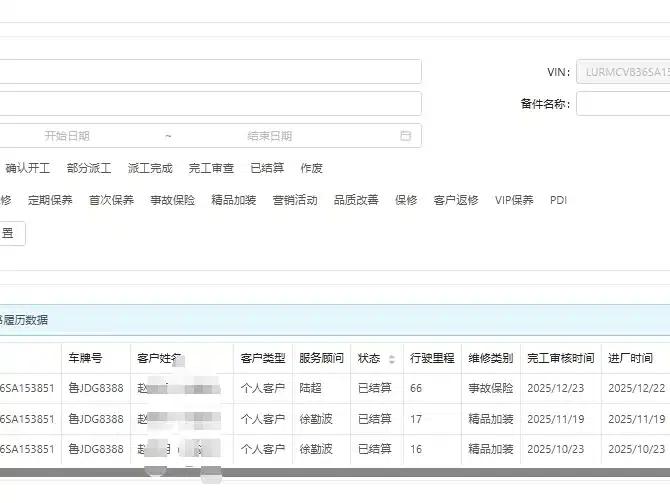The height and width of the screenshot is (503, 670).
Task: Click the 结束日期 end date field
Action: pos(270,136)
